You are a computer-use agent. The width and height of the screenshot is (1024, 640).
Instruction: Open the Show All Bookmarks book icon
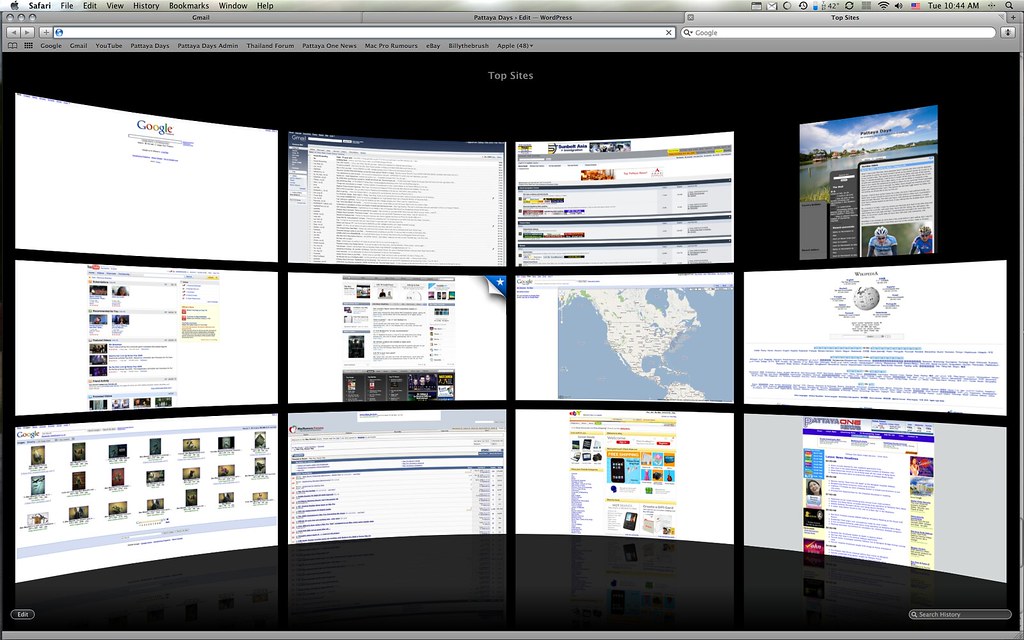12,46
